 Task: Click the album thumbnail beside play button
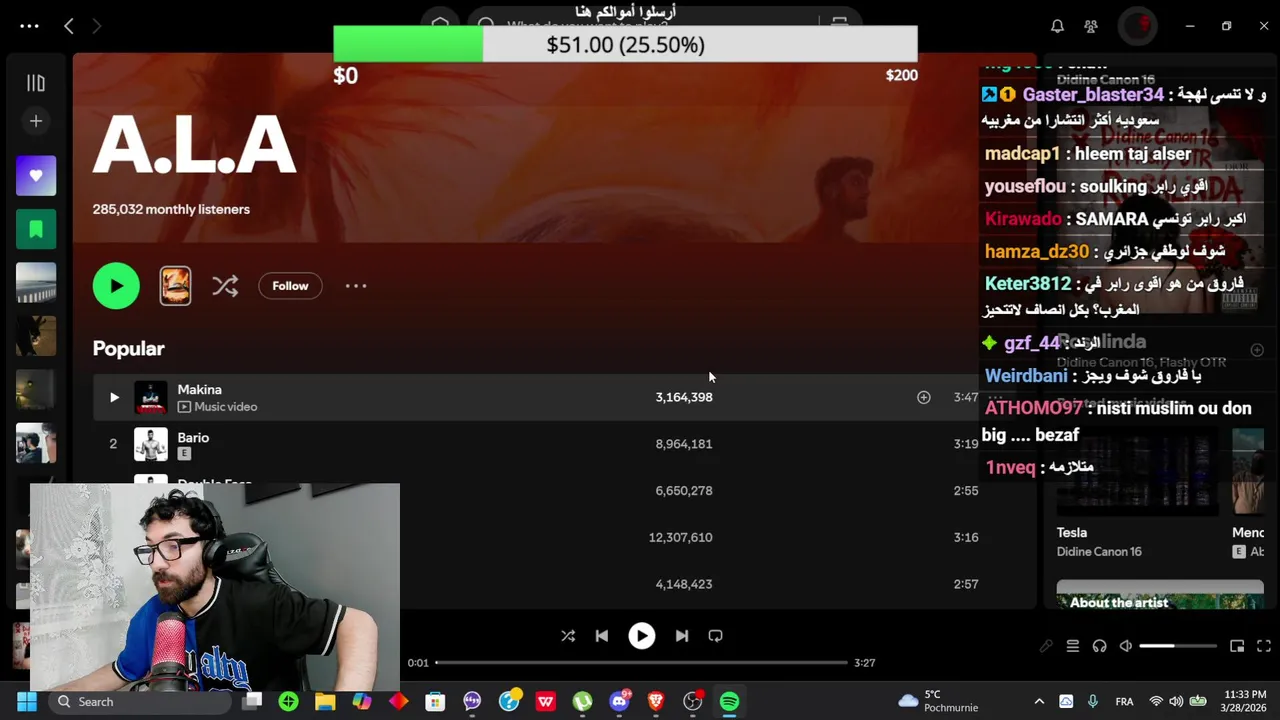click(175, 286)
